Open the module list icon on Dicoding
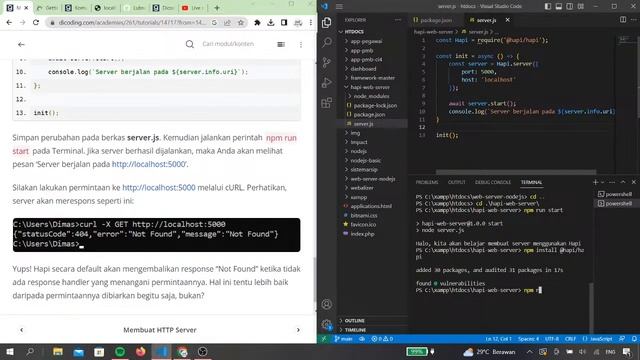Viewport: 640px width, 360px height. coord(281,44)
